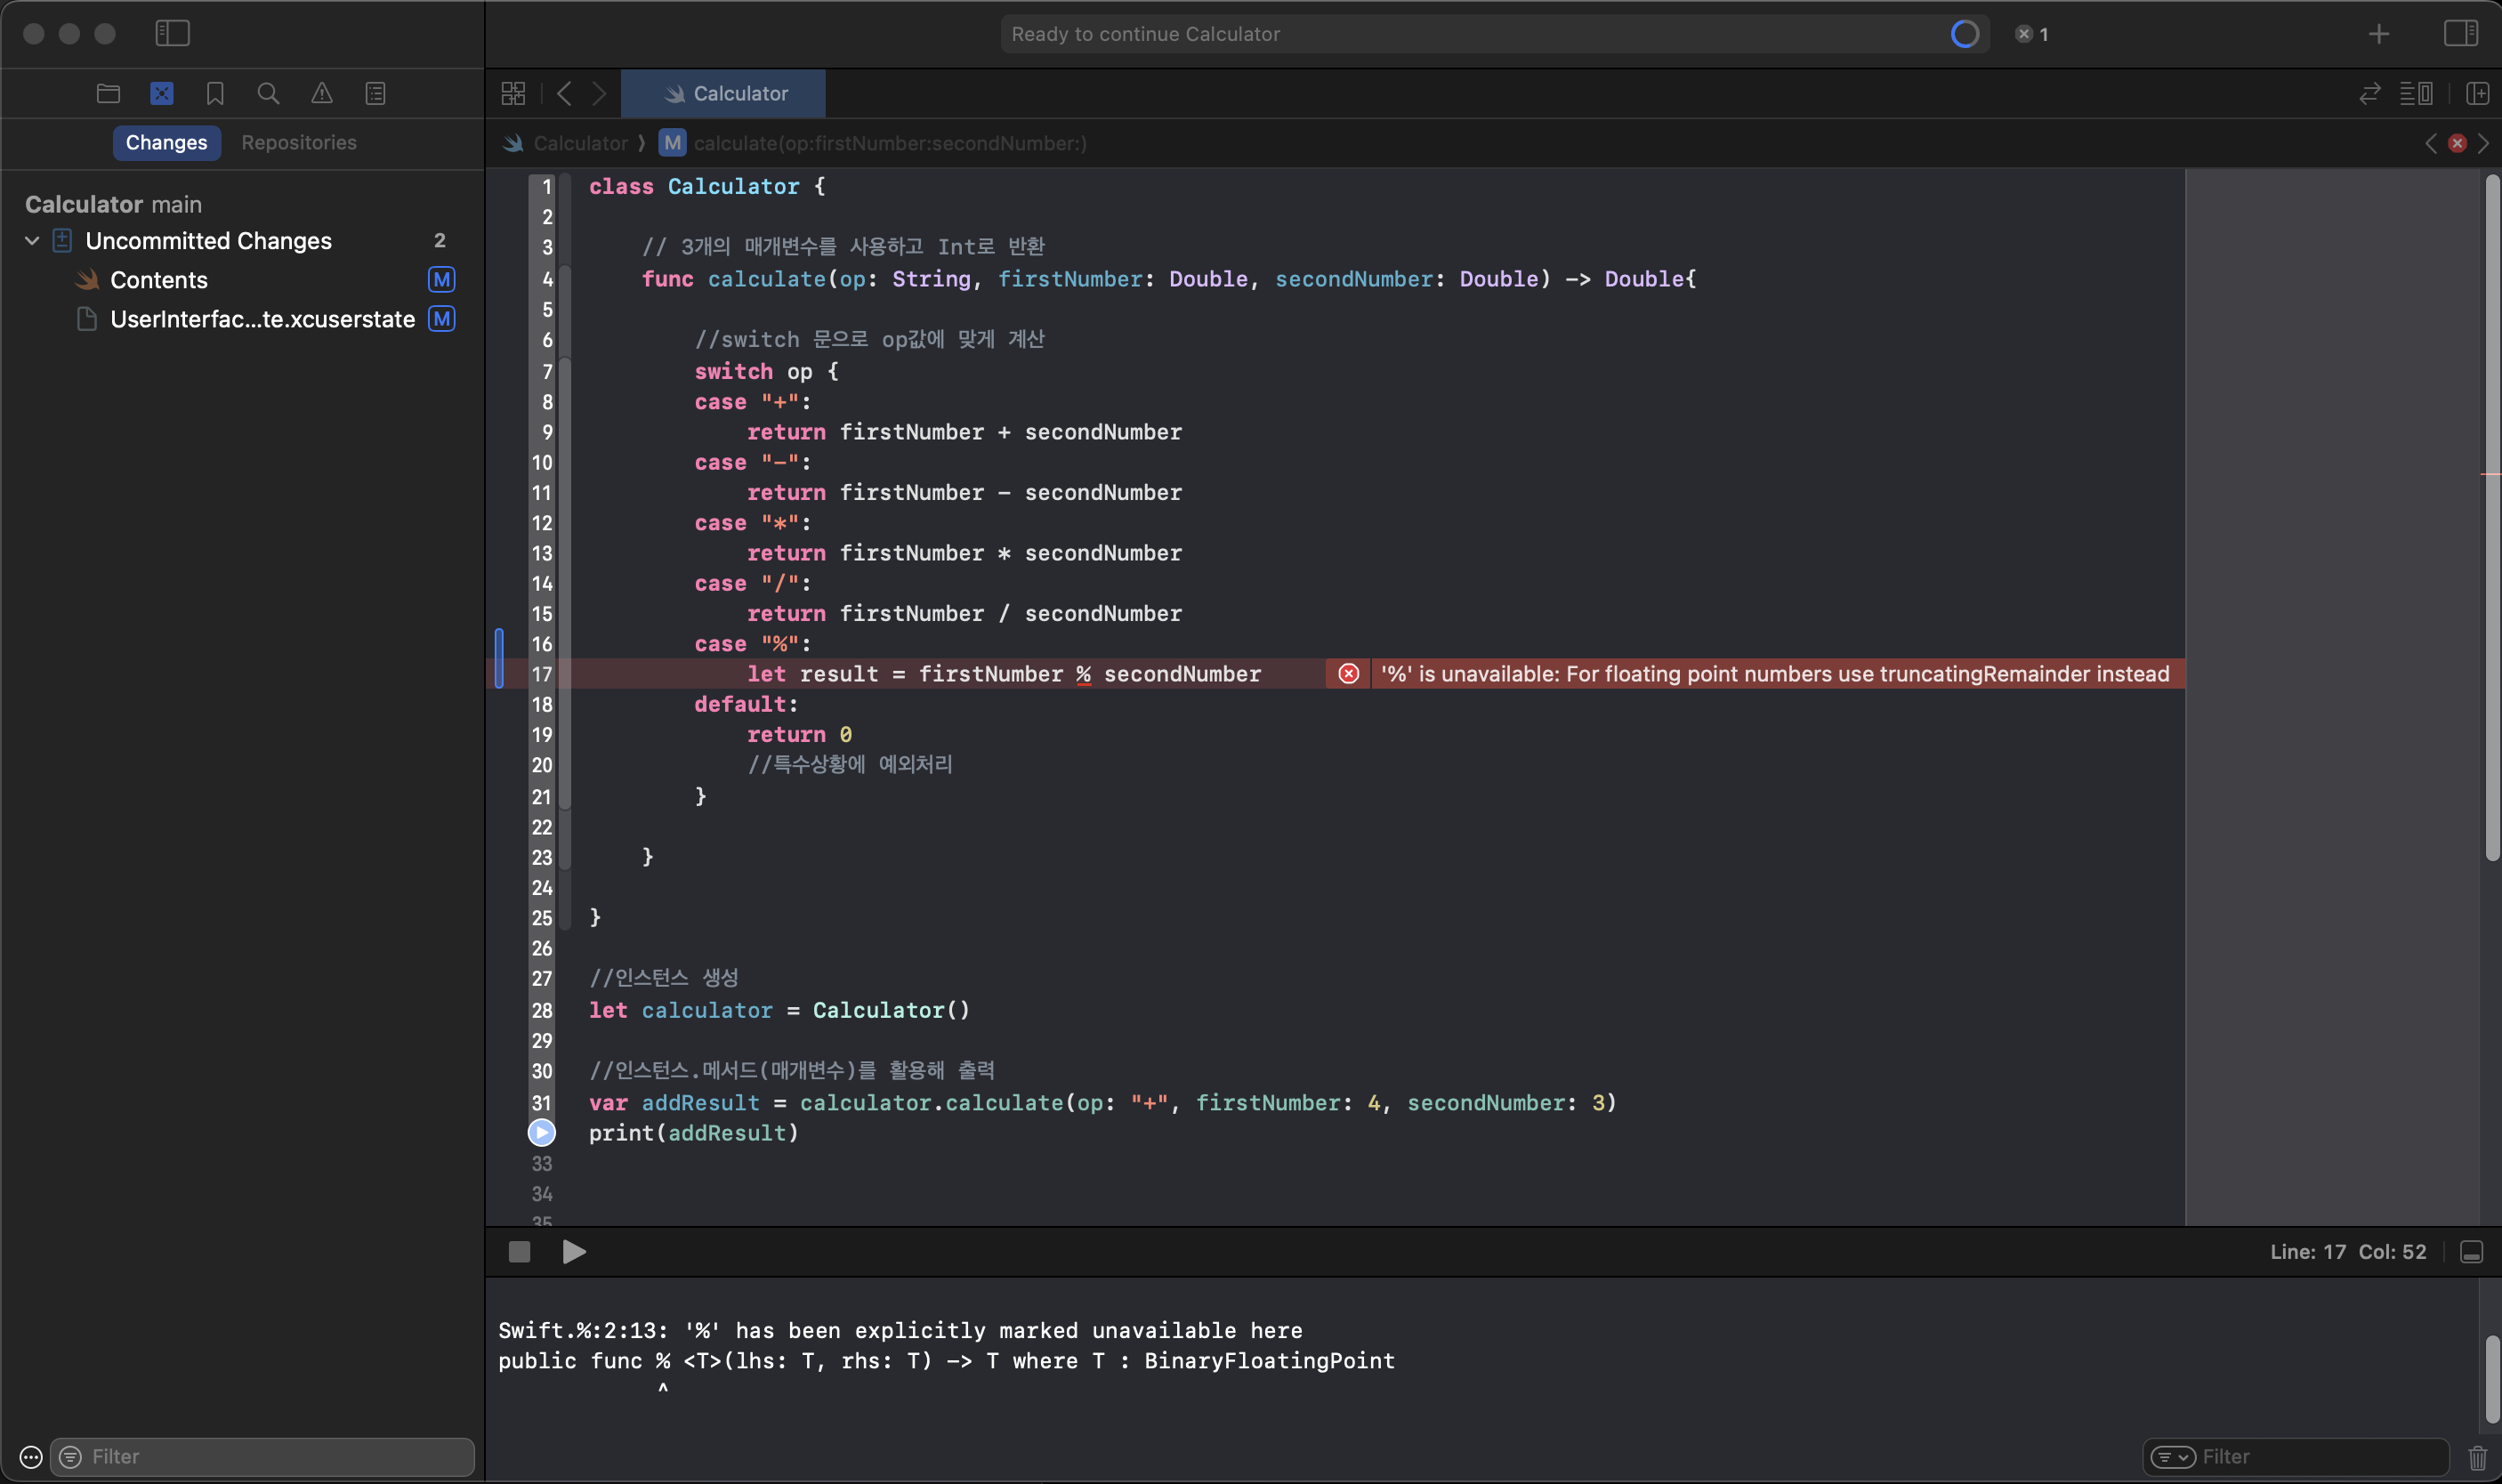Click the Line 17 Col 52 indicator
This screenshot has height=1484, width=2502.
[x=2347, y=1251]
